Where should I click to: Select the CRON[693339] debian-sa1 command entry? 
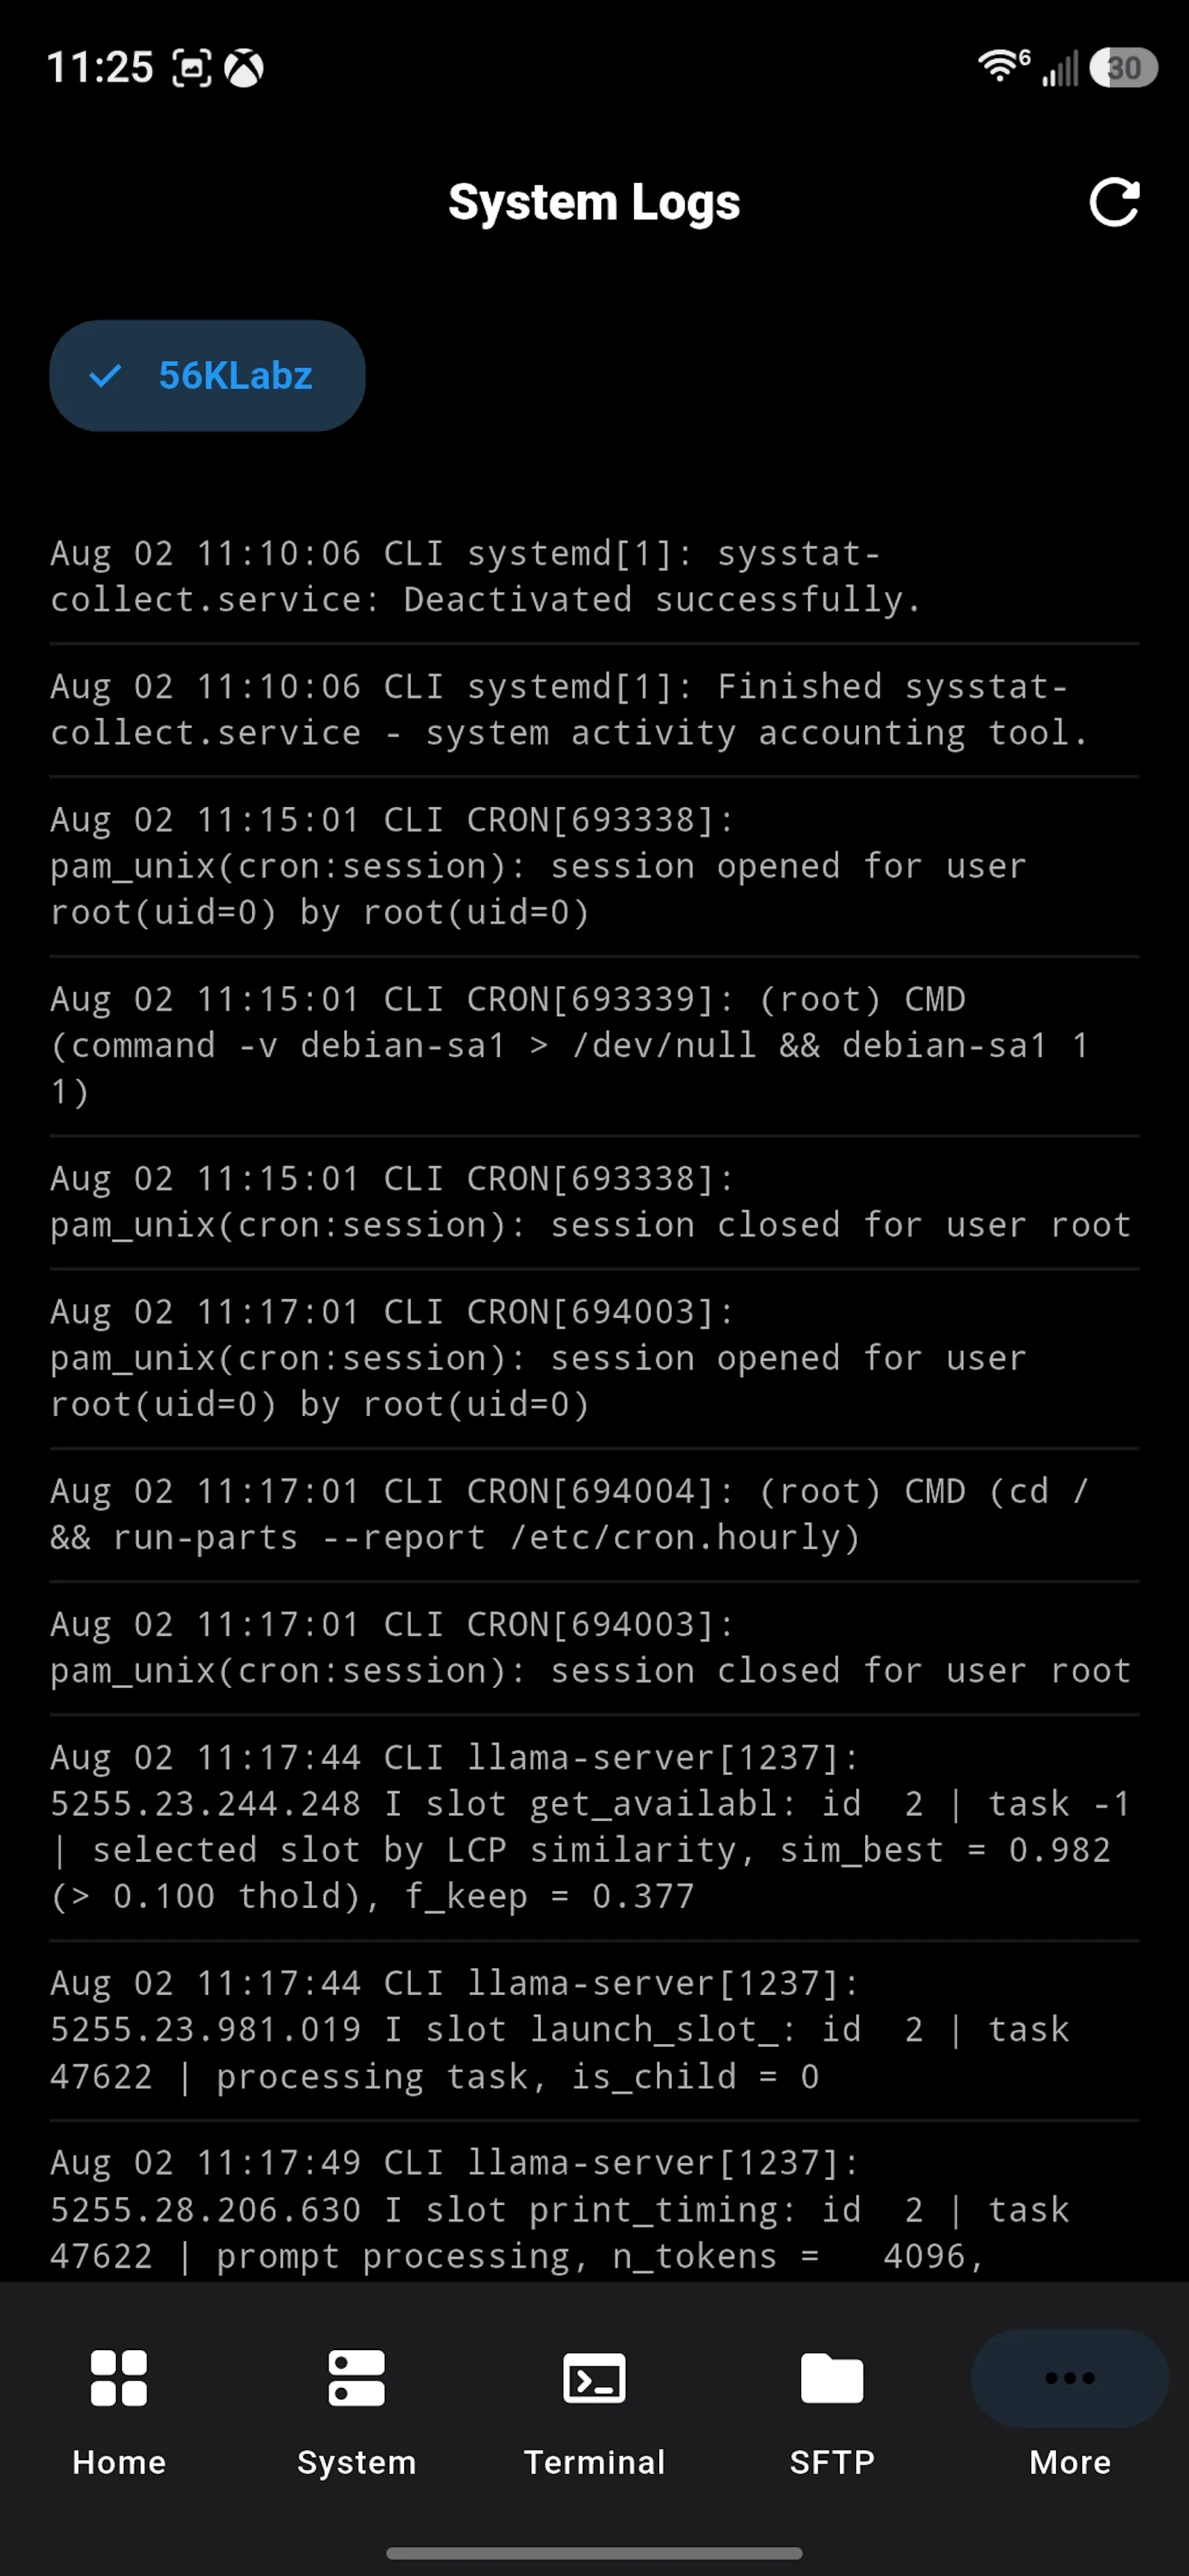[x=594, y=1046]
